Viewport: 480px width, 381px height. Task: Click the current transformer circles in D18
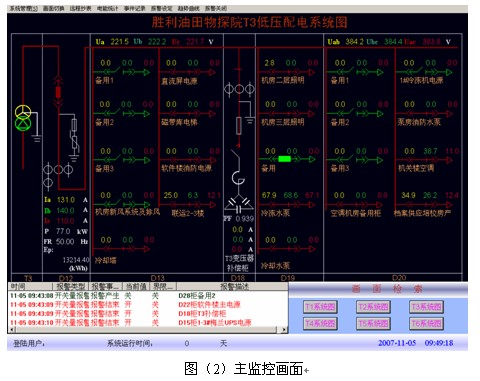click(239, 89)
